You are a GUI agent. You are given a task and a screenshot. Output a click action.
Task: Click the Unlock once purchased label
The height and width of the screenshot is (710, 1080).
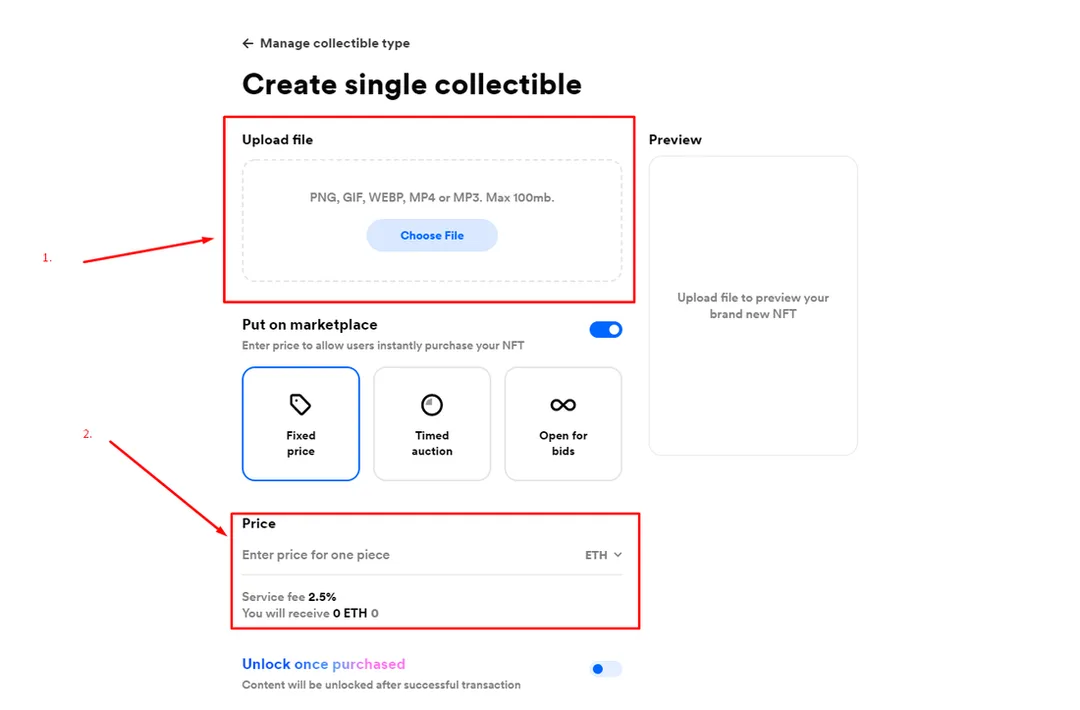click(x=324, y=664)
